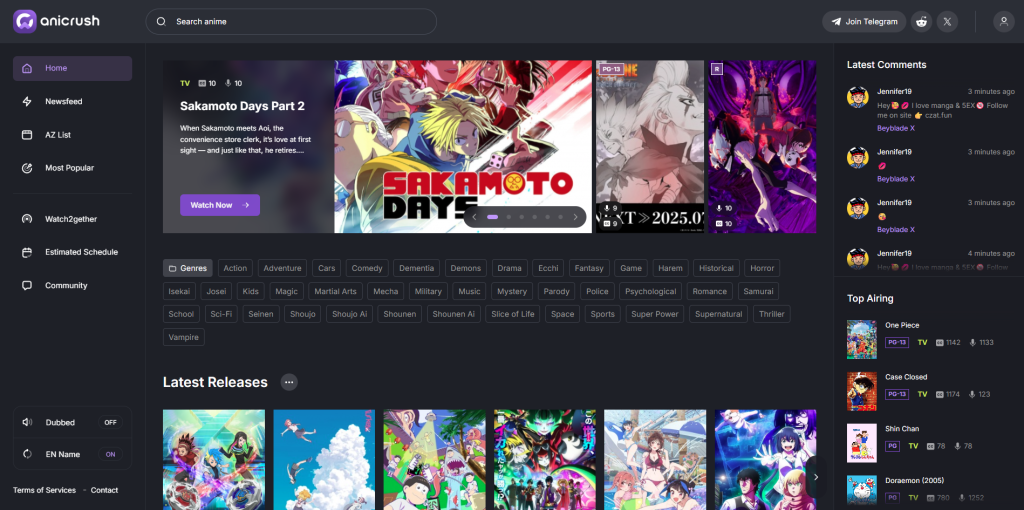
Task: Go to next slide in hero carousel
Action: pyautogui.click(x=575, y=217)
